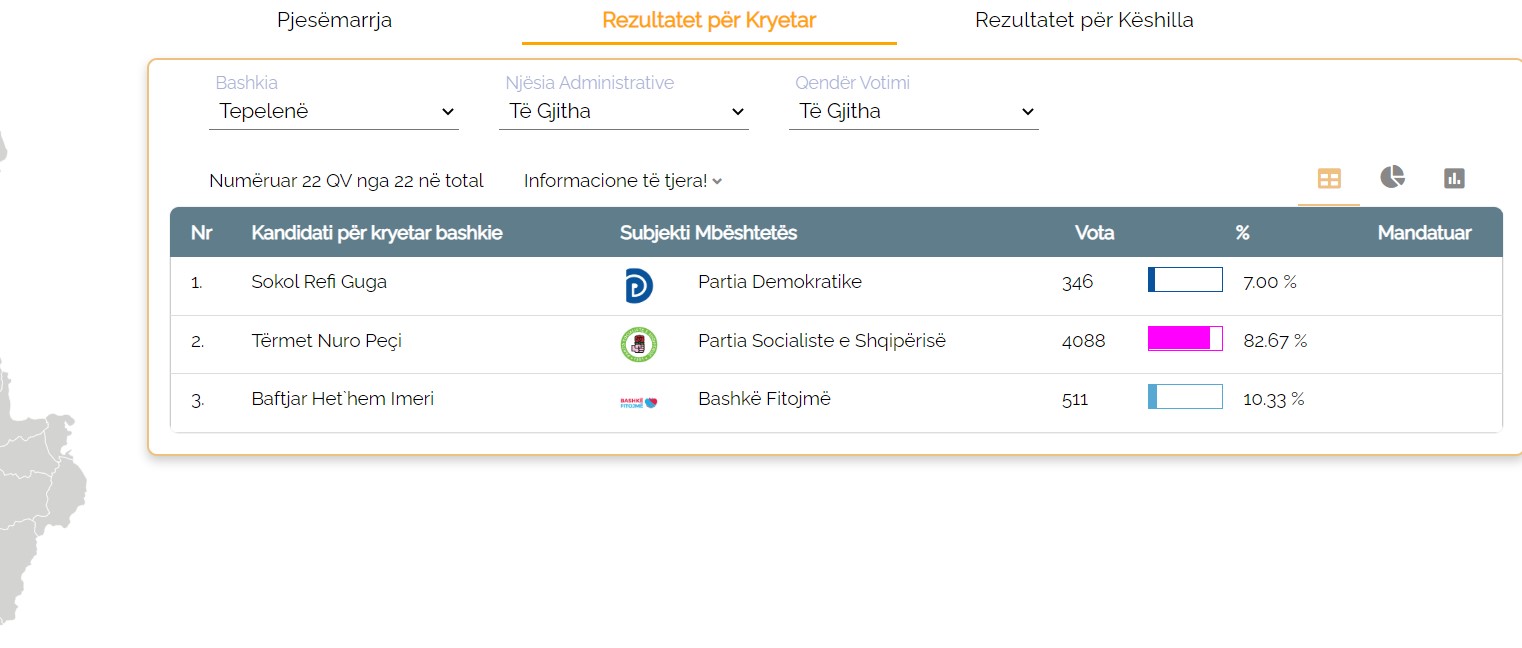Click candidate Tërmet Nuro Peçi

[326, 341]
